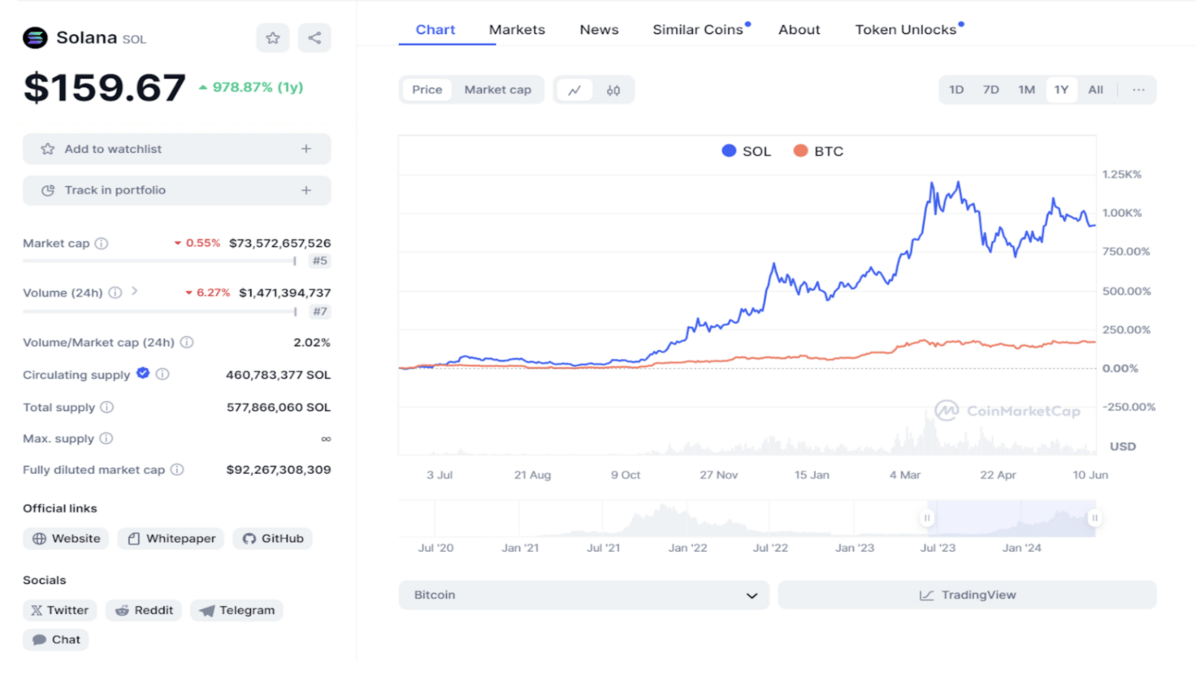Open the Markets tab
The image size is (1200, 675).
pyautogui.click(x=517, y=30)
